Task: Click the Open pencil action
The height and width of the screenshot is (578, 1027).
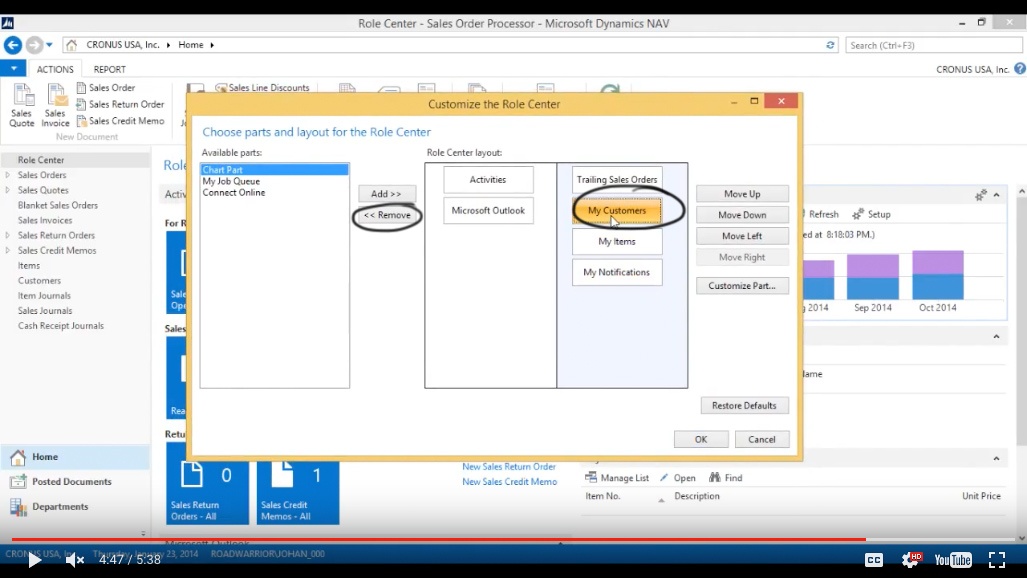Action: pos(678,478)
